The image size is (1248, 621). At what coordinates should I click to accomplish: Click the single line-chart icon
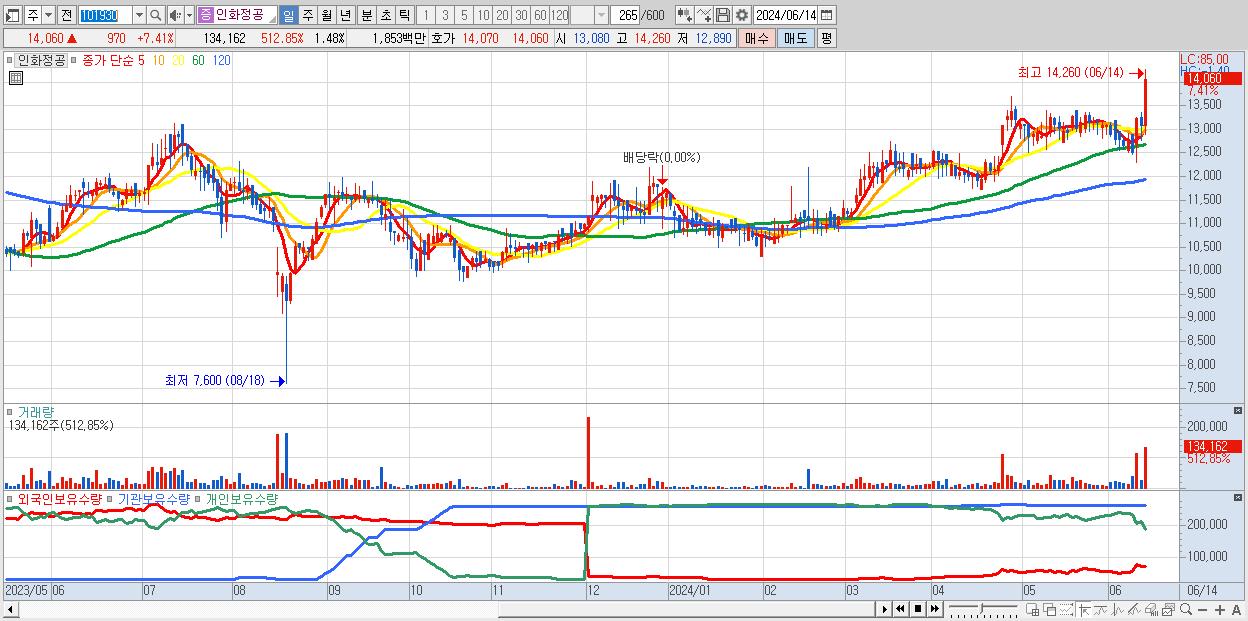pyautogui.click(x=1118, y=610)
